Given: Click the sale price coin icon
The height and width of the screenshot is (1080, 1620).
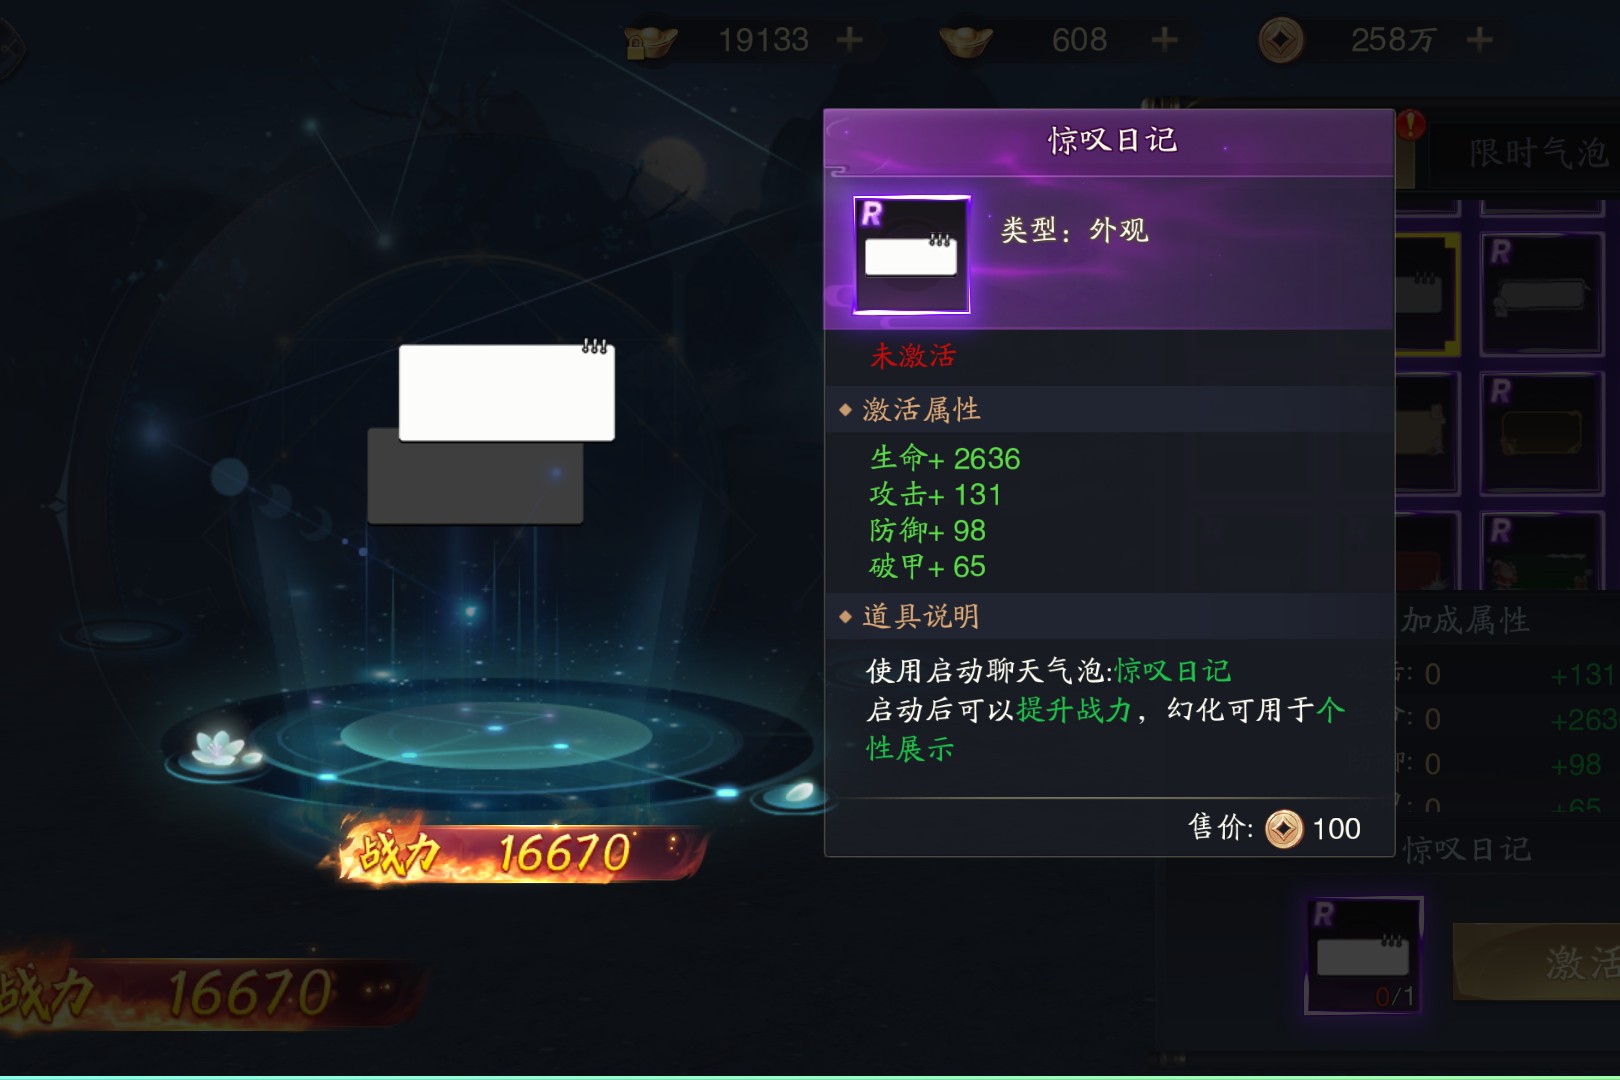Looking at the screenshot, I should click(1284, 829).
